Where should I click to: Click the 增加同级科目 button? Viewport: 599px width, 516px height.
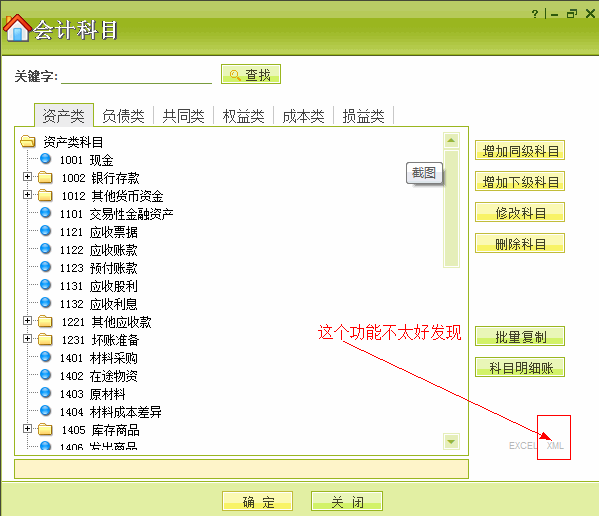tap(520, 150)
